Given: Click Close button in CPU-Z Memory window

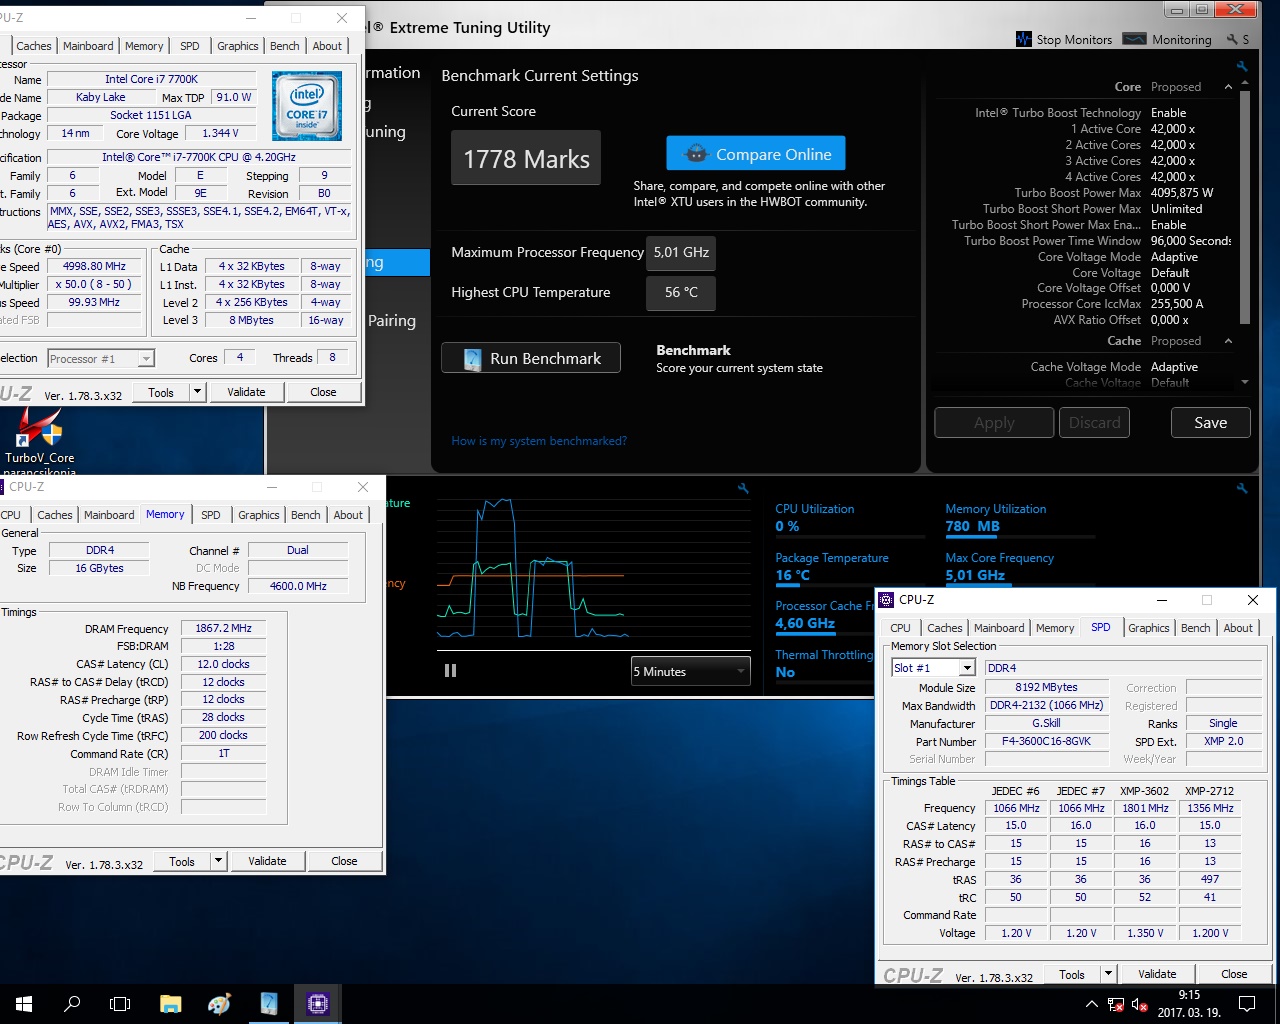Looking at the screenshot, I should coord(344,861).
